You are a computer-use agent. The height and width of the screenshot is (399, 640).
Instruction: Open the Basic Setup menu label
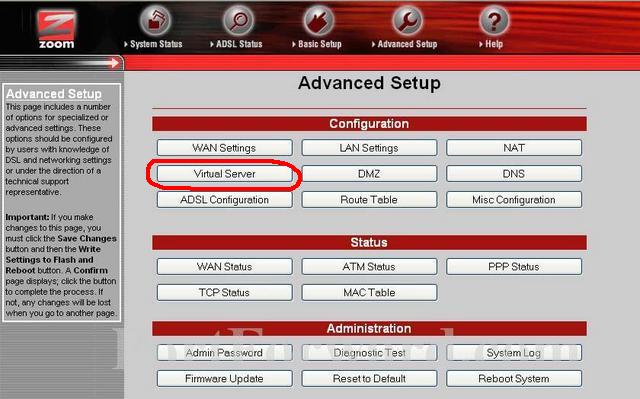coord(320,44)
